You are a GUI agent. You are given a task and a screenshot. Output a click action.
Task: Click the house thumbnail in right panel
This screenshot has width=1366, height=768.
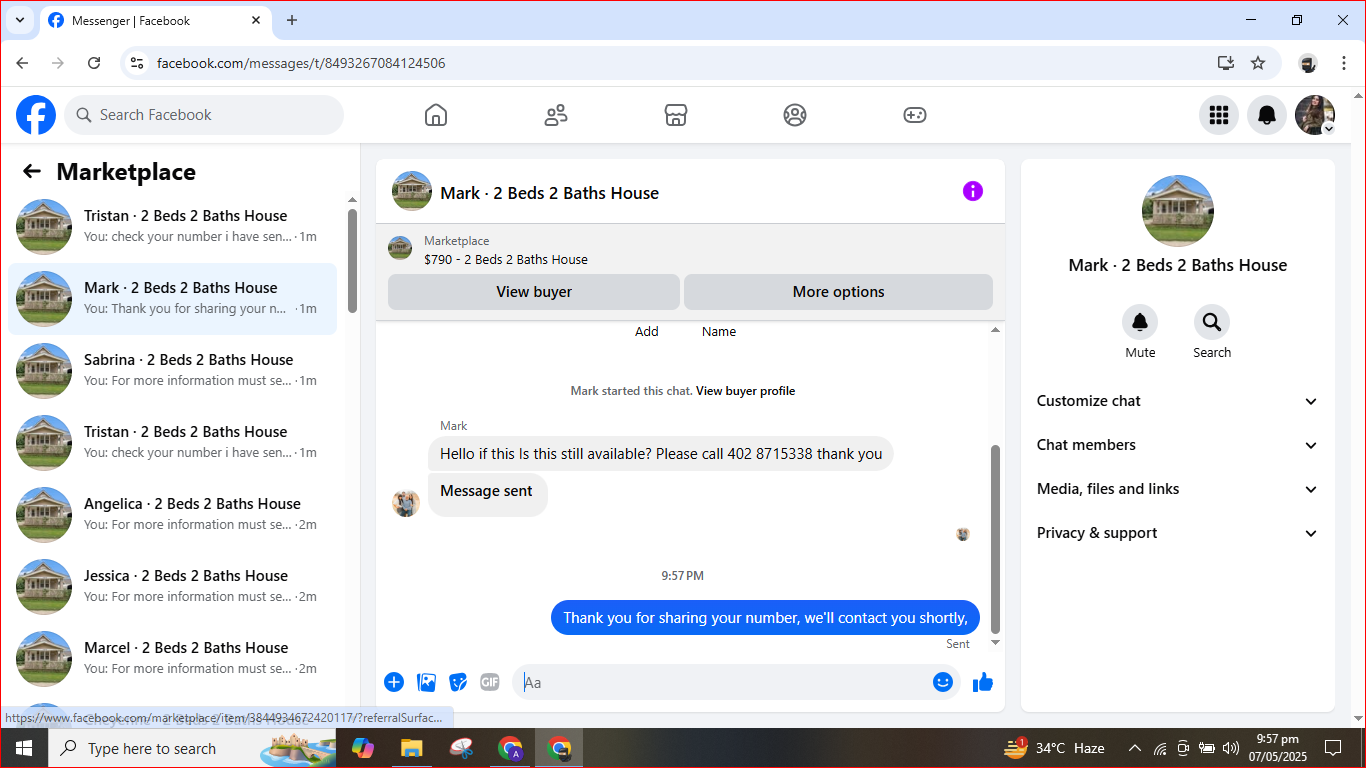tap(1178, 211)
